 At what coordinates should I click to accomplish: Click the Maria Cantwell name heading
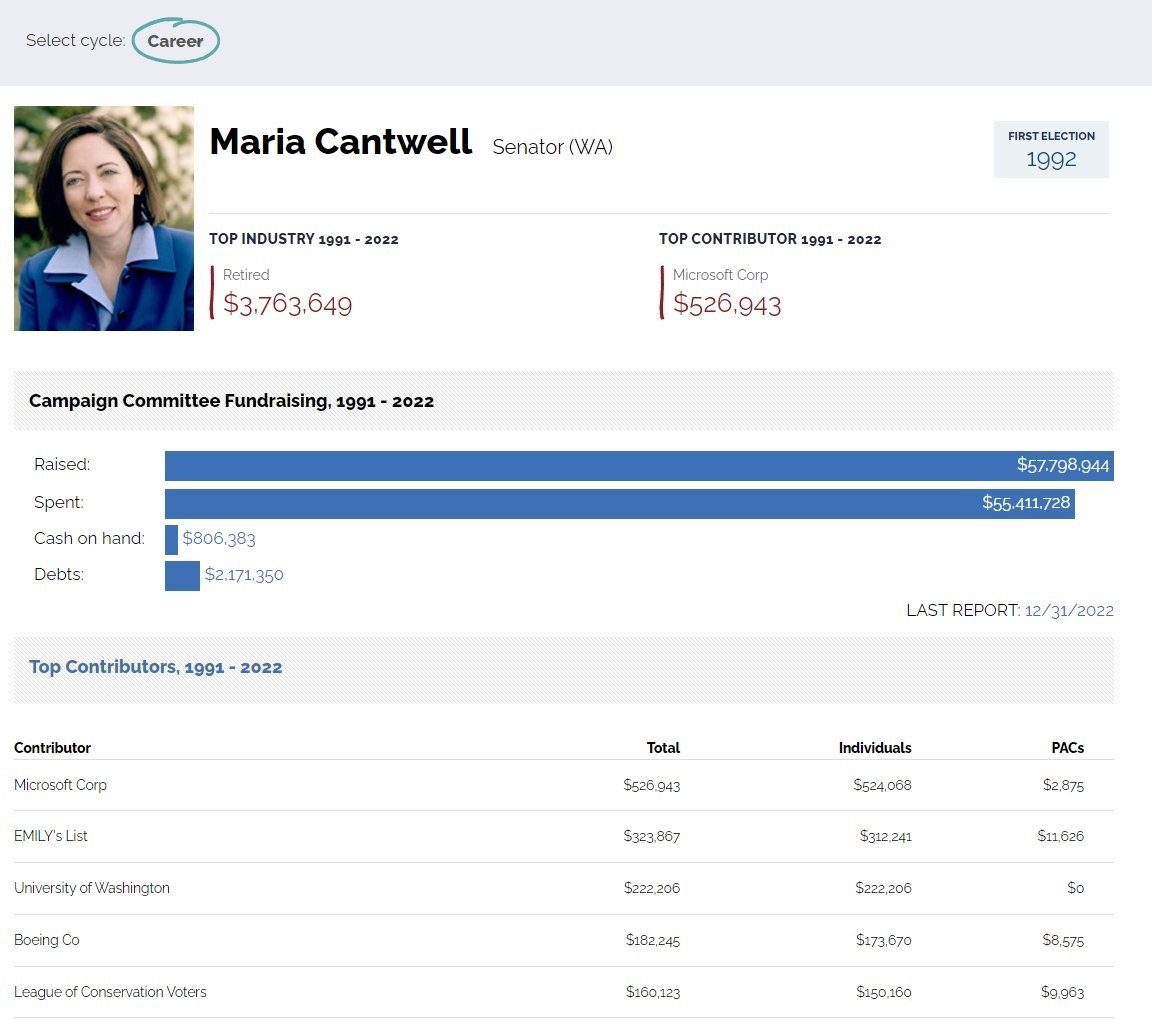[x=340, y=141]
